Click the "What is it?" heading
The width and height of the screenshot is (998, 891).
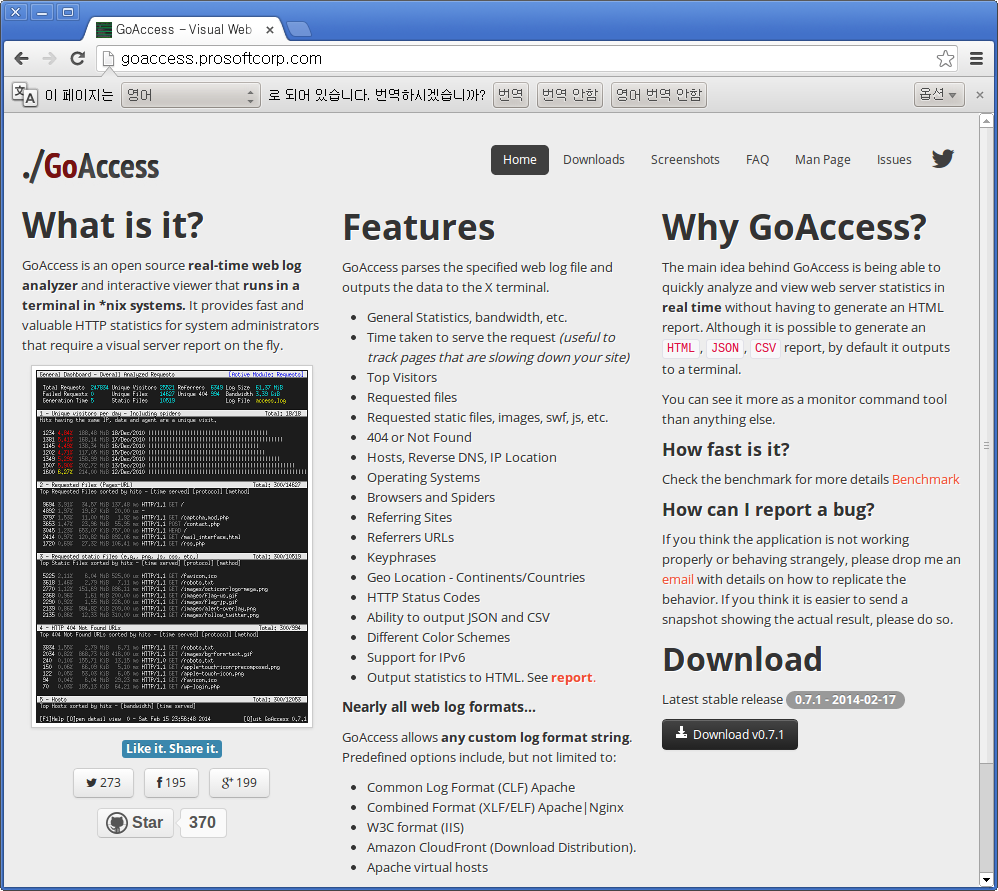pos(113,225)
